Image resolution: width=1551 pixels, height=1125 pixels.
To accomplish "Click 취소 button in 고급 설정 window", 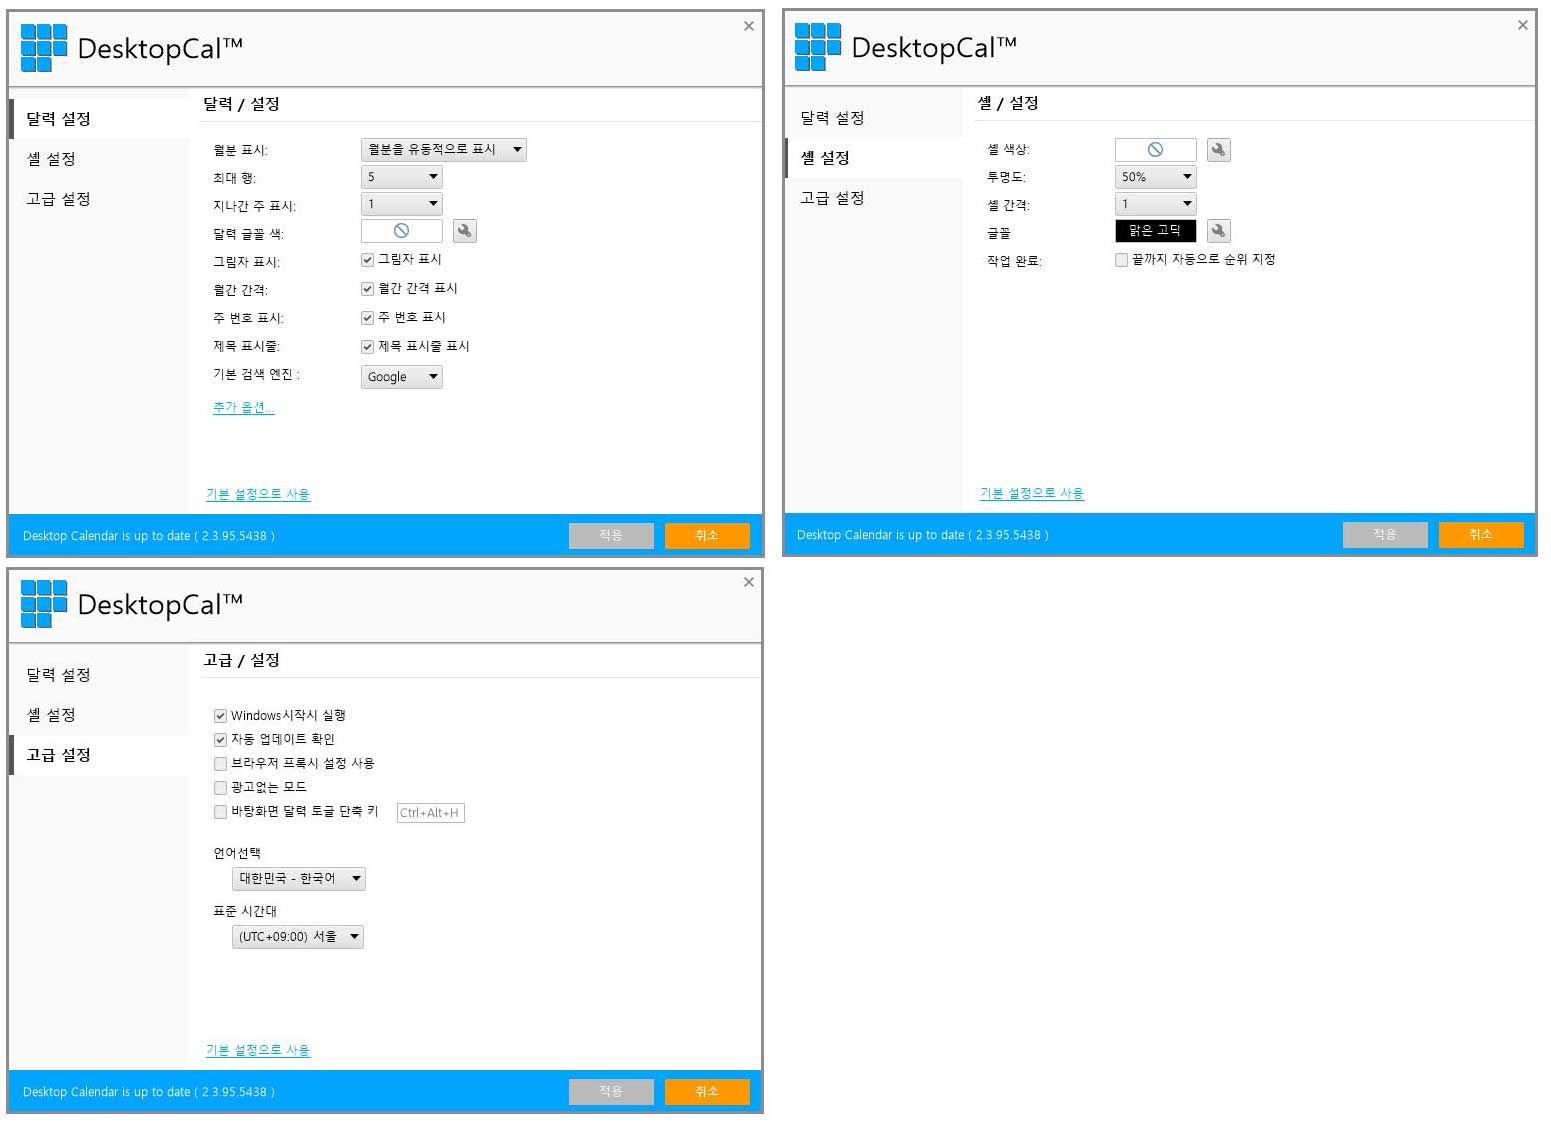I will pyautogui.click(x=707, y=1092).
